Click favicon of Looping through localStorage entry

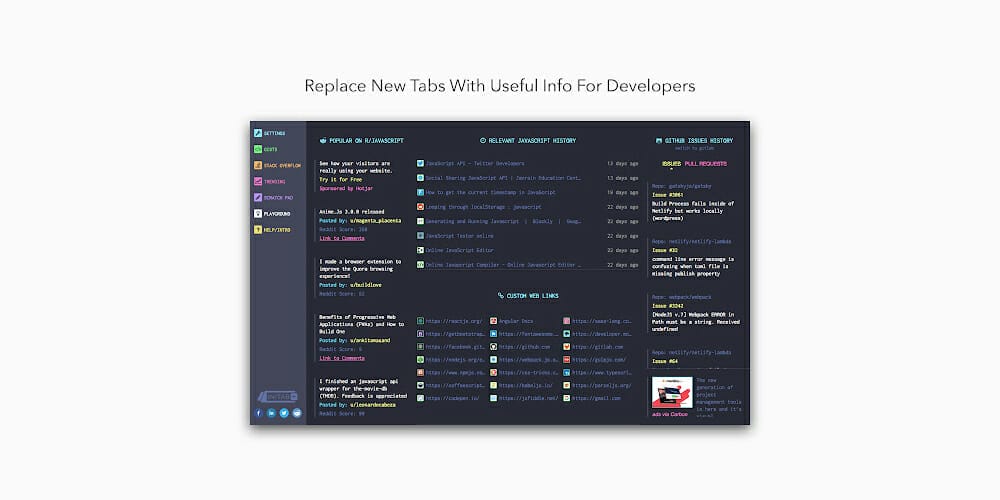click(x=420, y=207)
